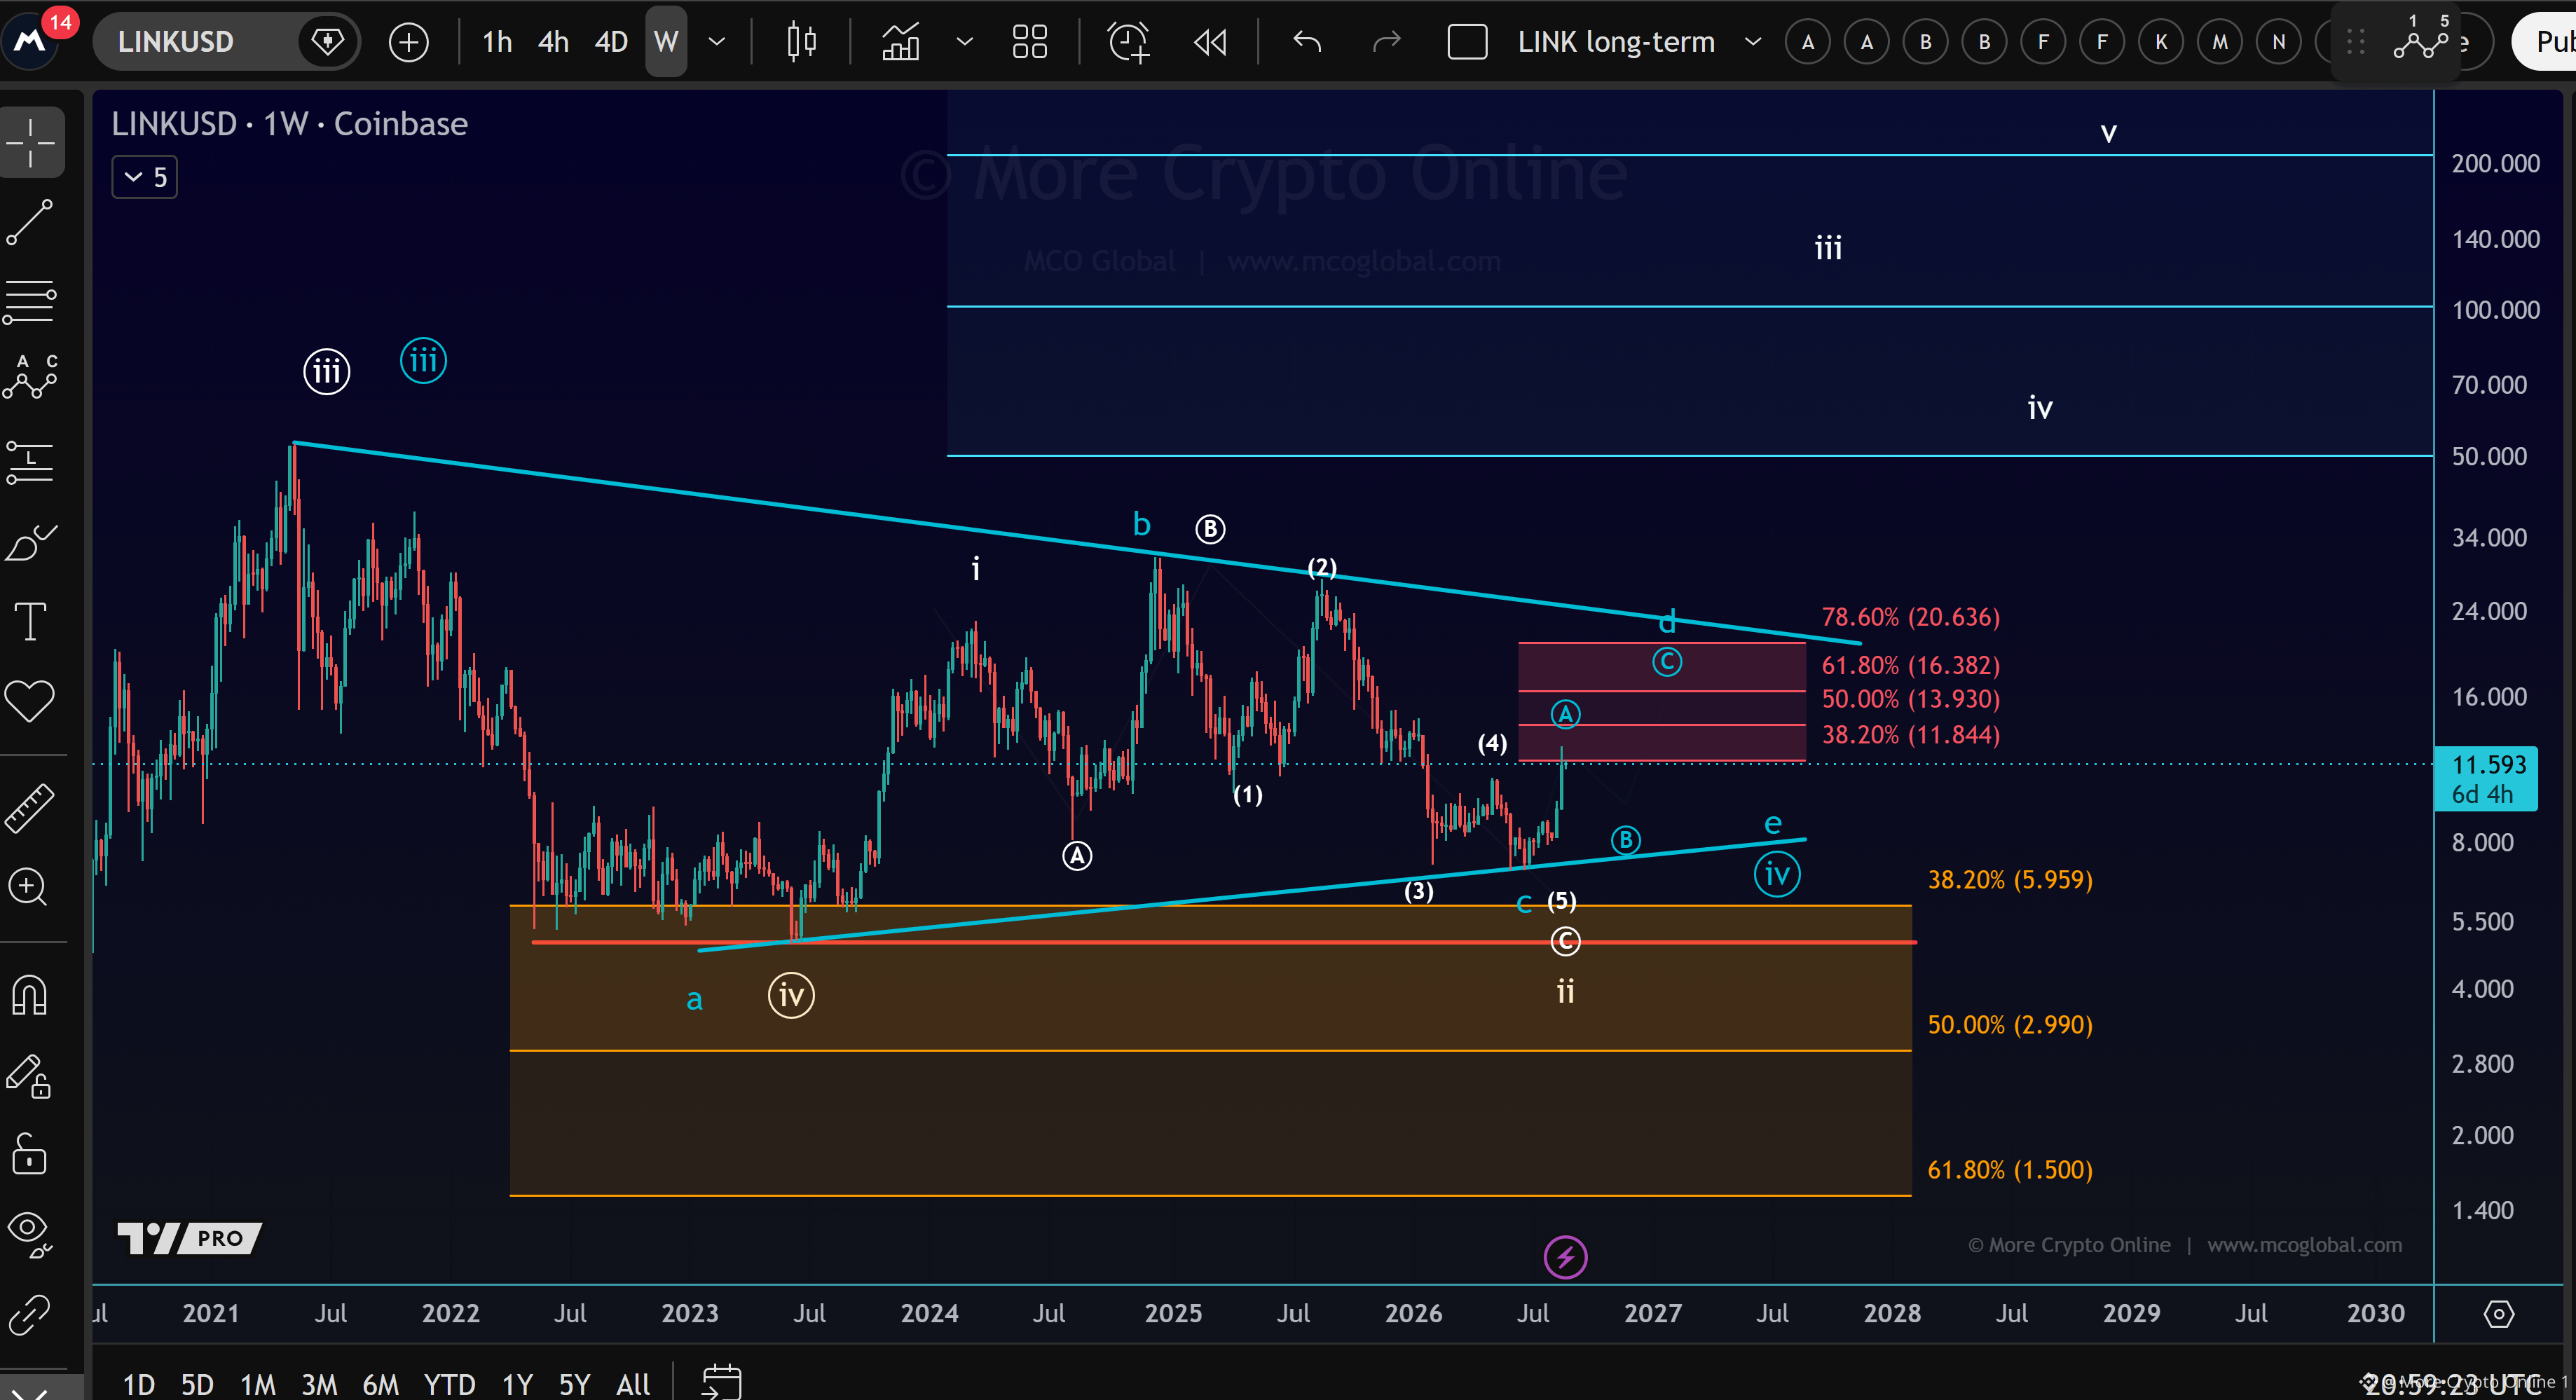The height and width of the screenshot is (1400, 2576).
Task: Undo the last chart action
Action: point(1307,42)
